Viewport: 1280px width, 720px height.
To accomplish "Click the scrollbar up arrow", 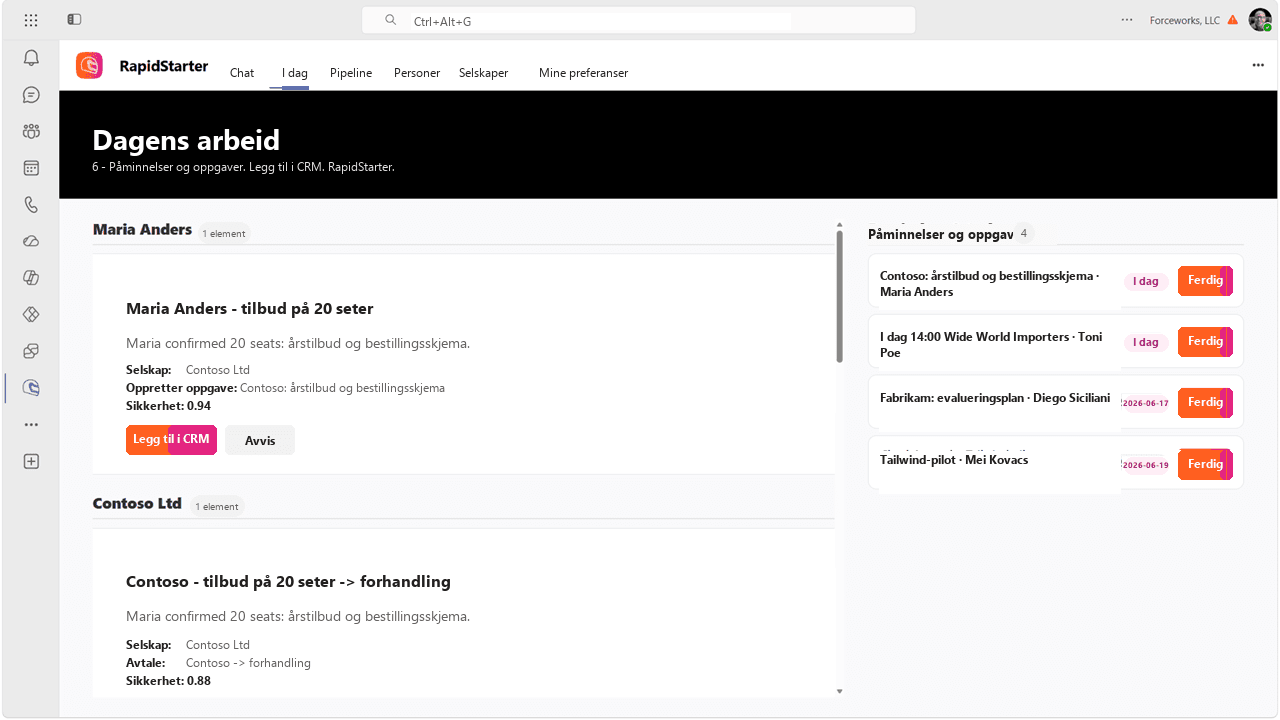I will click(839, 225).
